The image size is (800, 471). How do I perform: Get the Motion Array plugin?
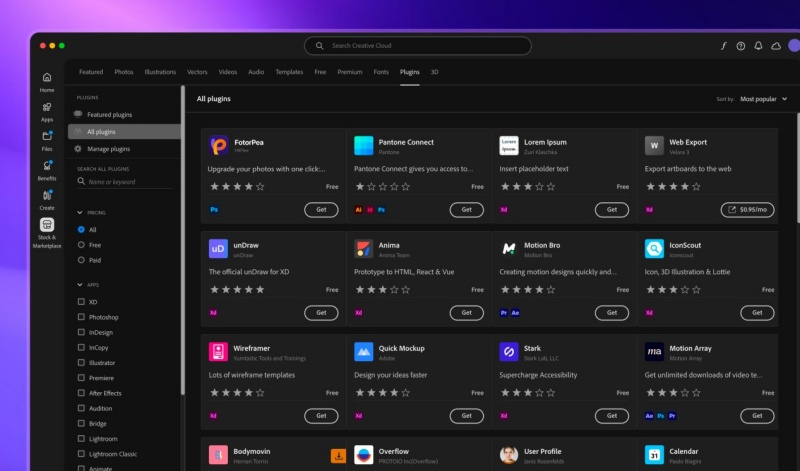coord(757,416)
